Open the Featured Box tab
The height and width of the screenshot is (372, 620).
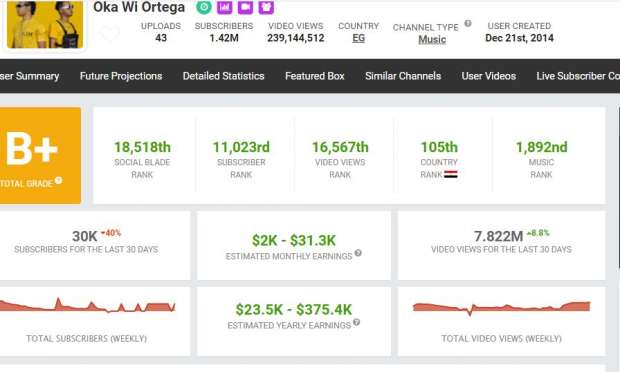point(315,76)
